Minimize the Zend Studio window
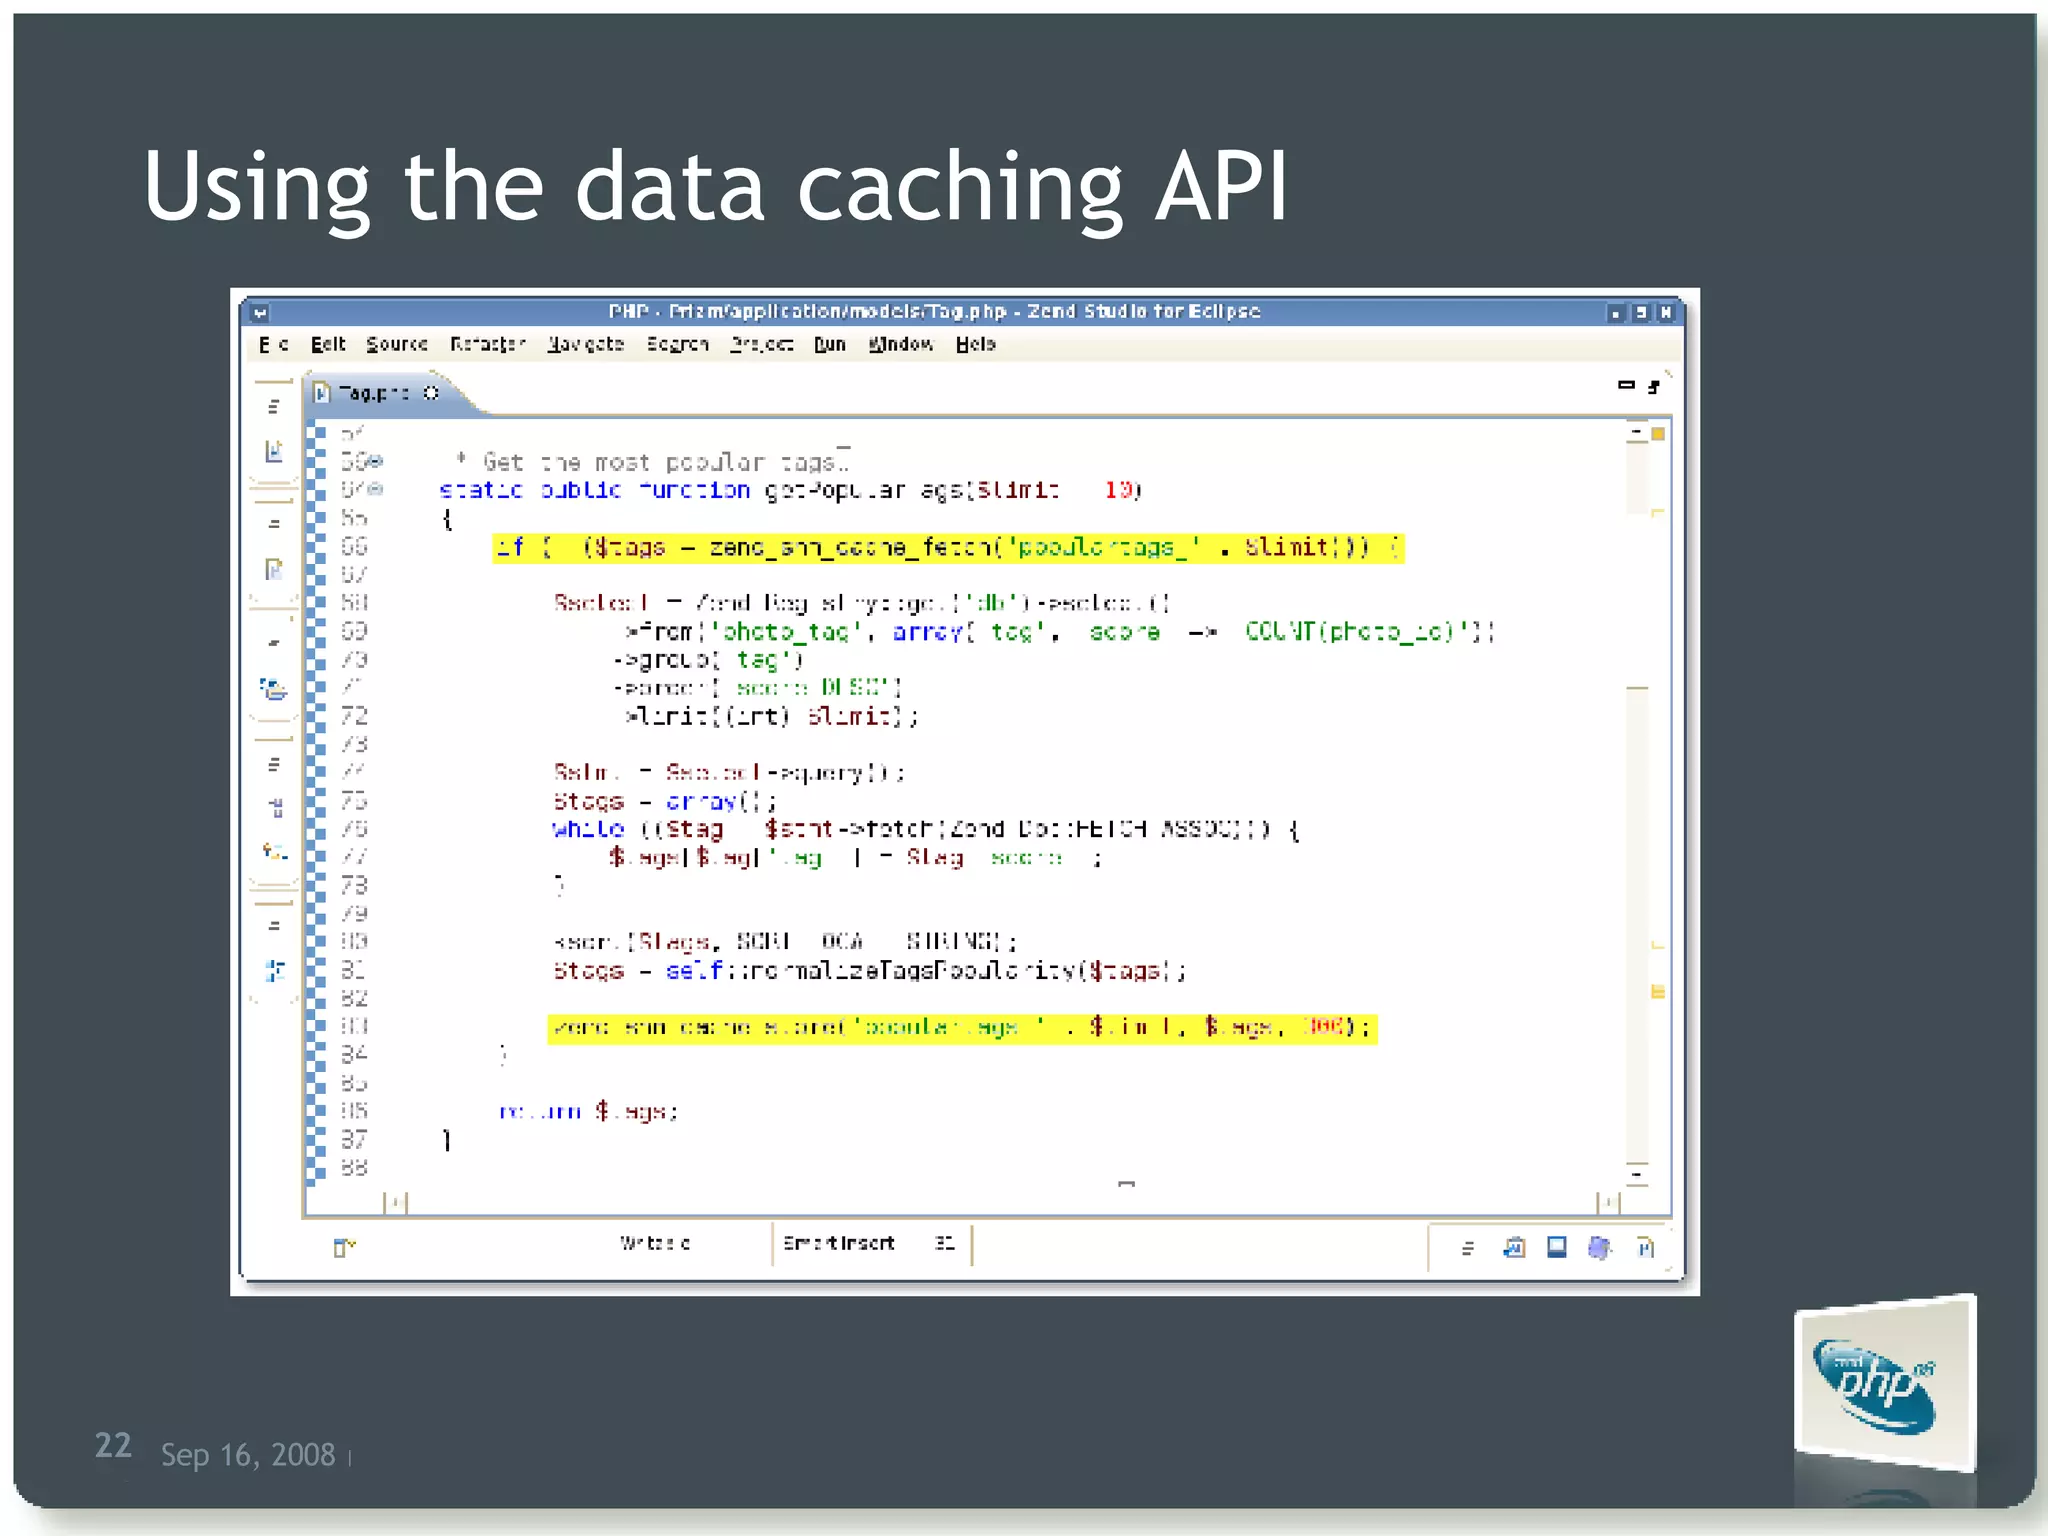Viewport: 2048px width, 1536px height. (x=1615, y=313)
